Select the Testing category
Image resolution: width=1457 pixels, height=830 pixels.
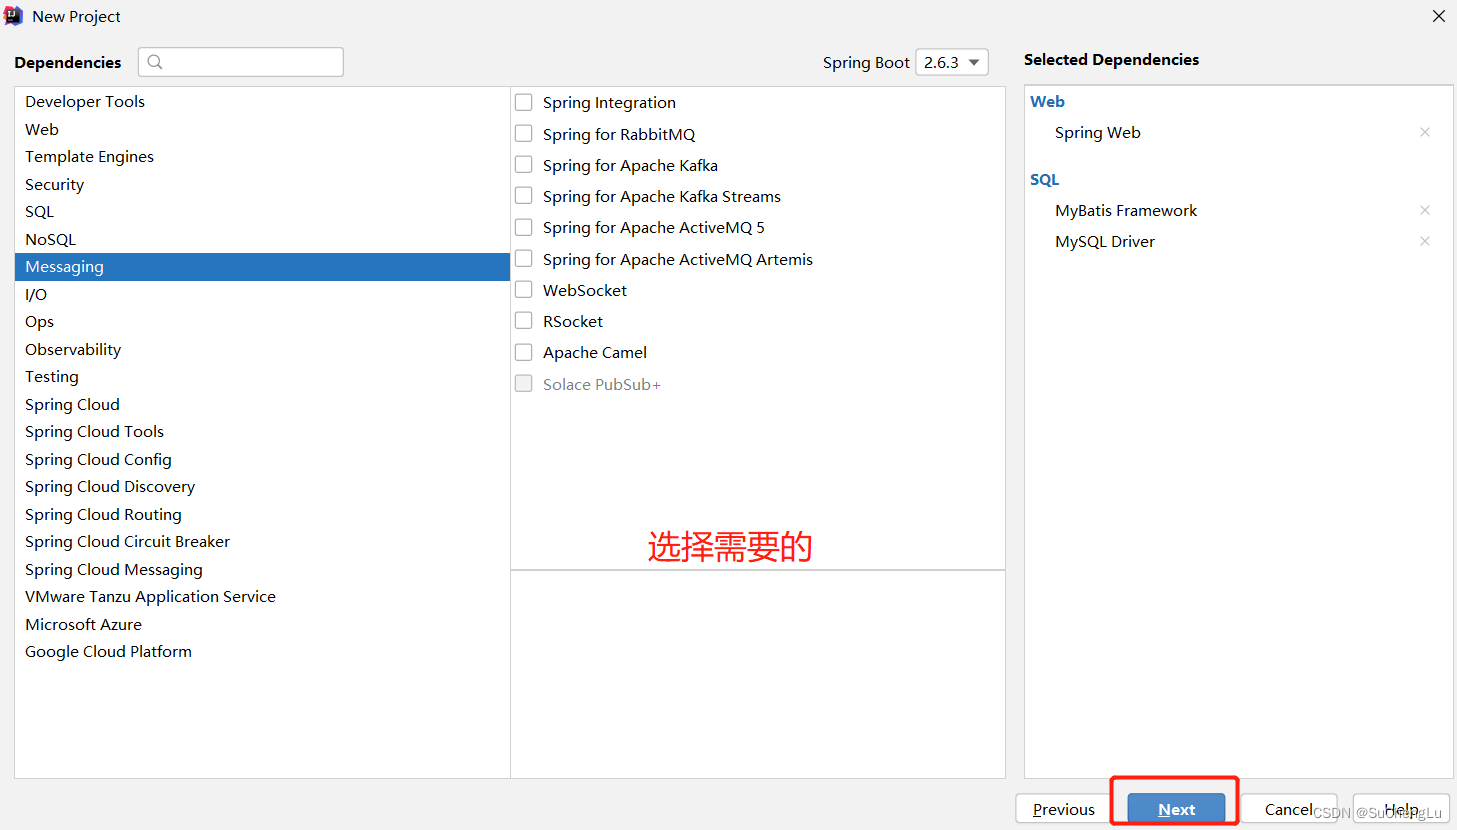point(262,376)
